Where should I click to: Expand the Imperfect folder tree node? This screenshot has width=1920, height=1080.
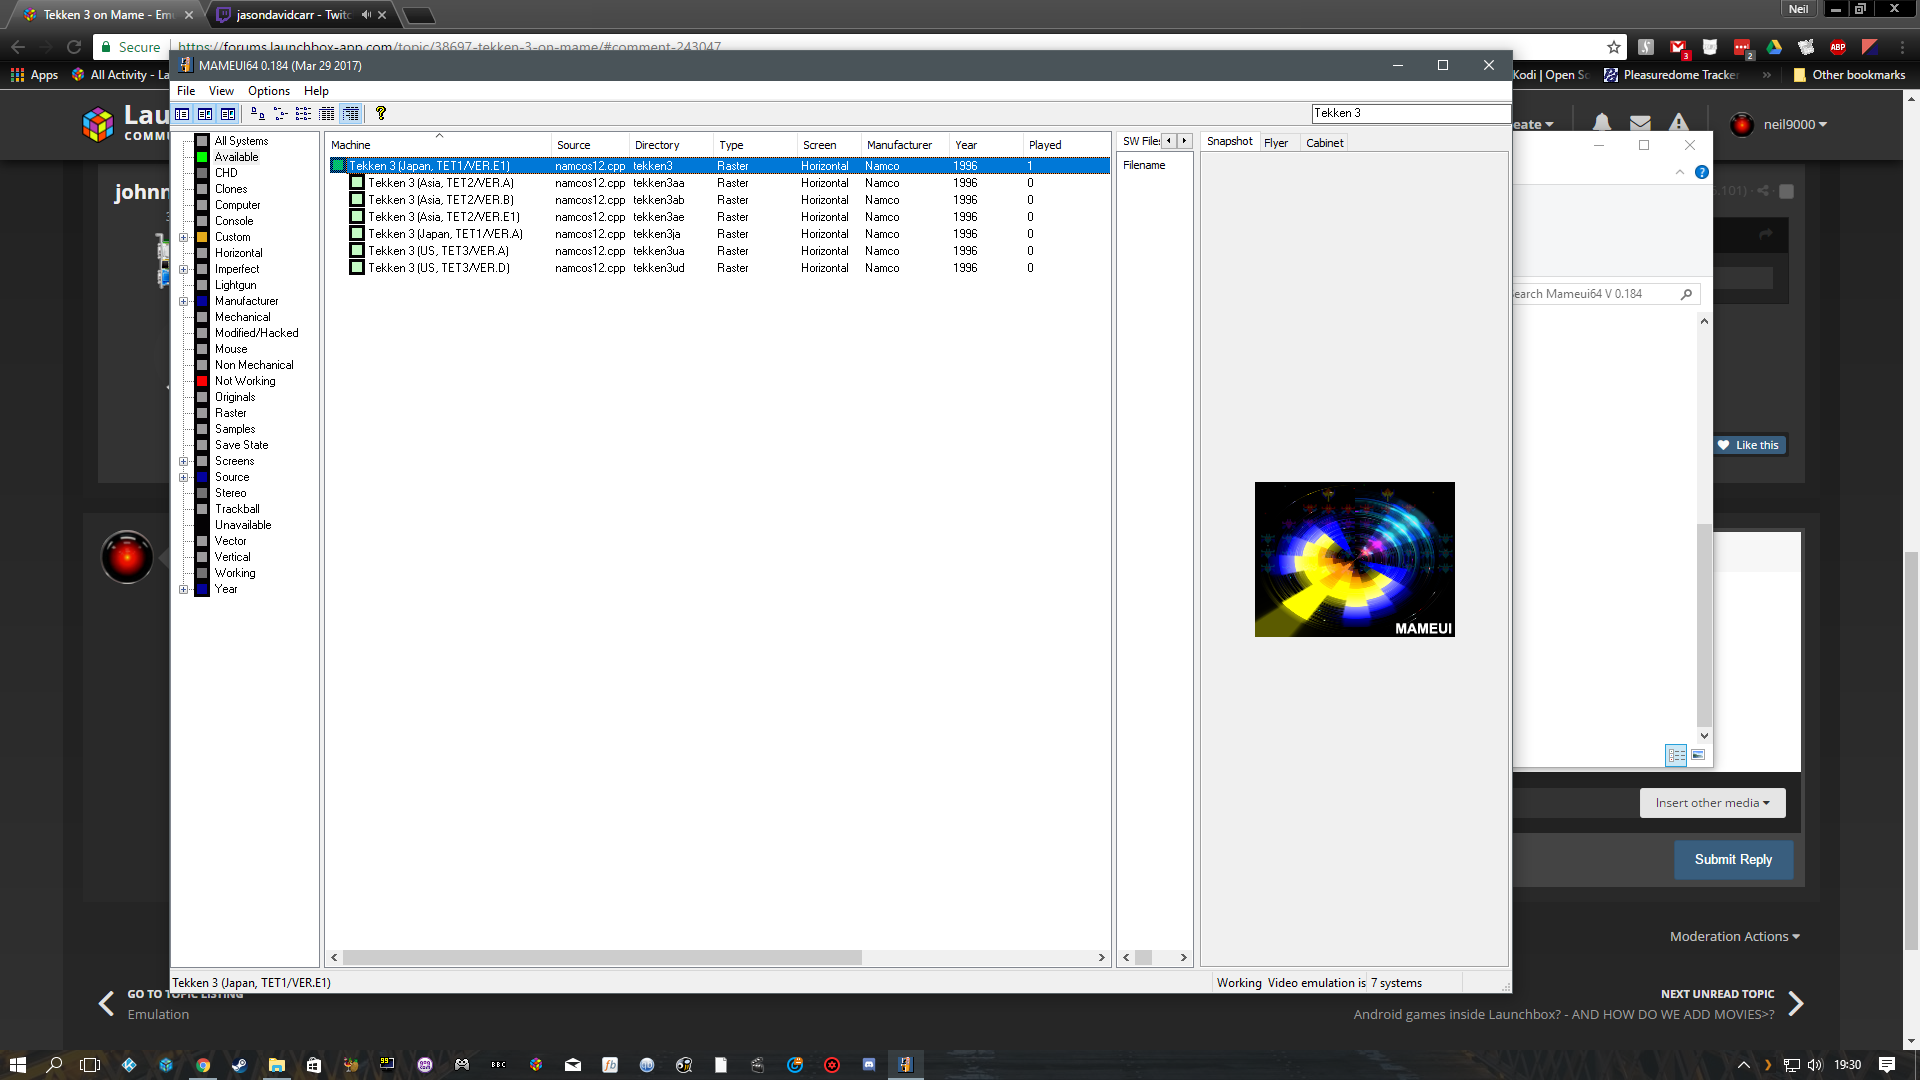coord(183,270)
